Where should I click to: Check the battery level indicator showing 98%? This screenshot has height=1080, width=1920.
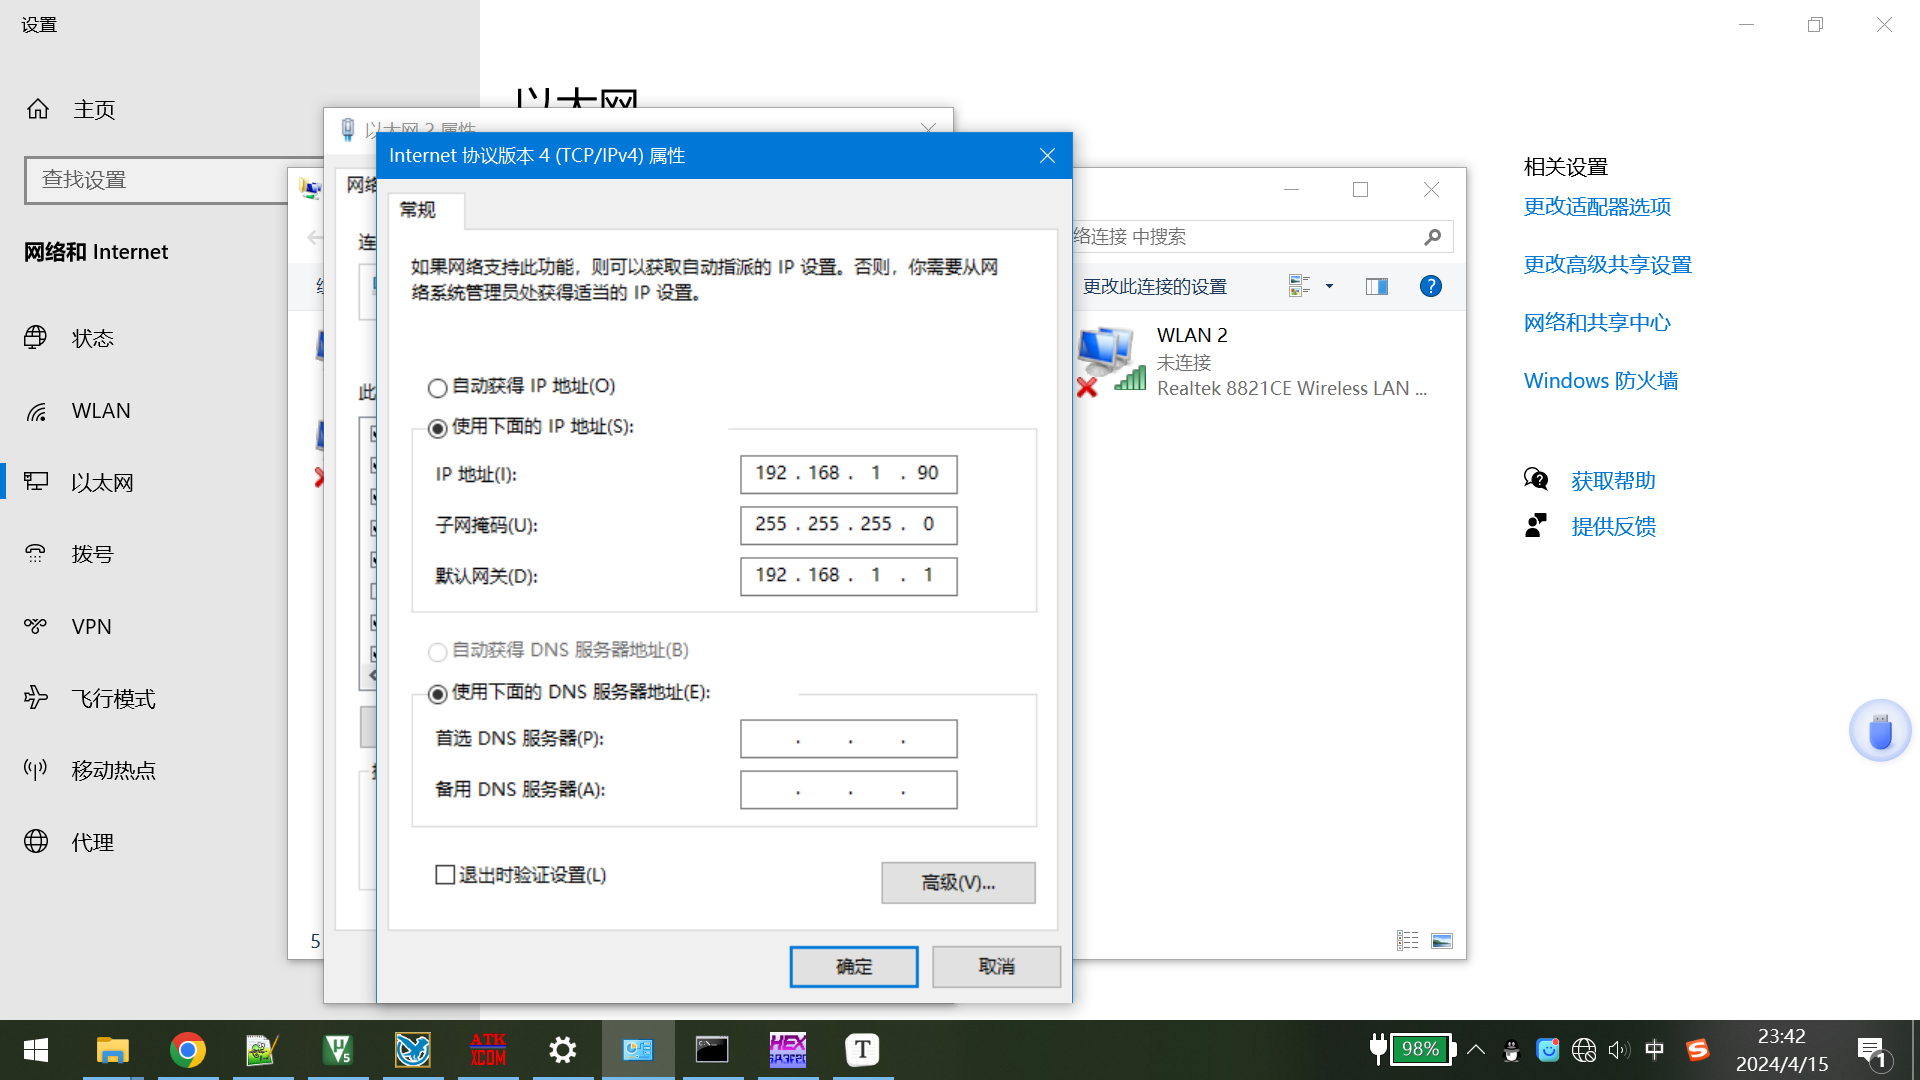click(x=1420, y=1049)
